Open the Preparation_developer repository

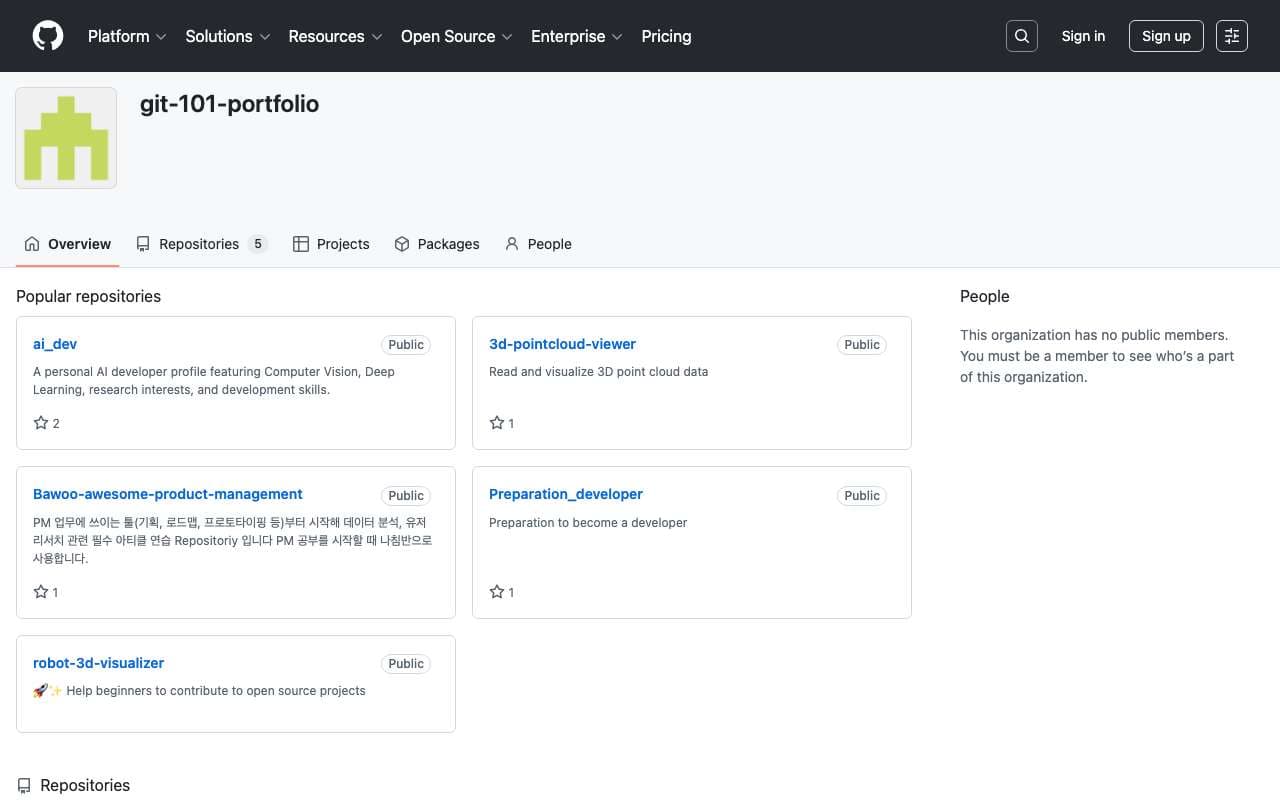pos(566,494)
